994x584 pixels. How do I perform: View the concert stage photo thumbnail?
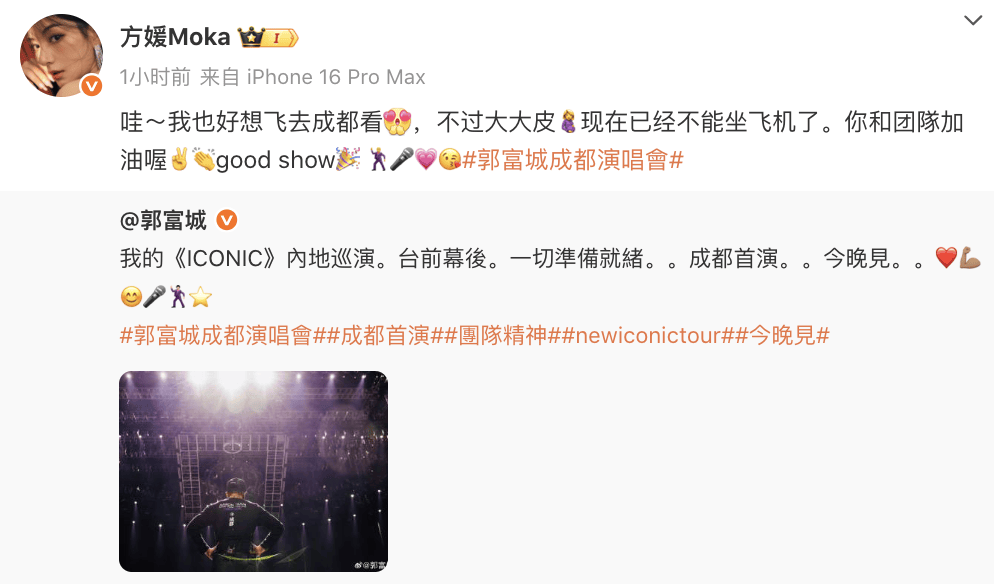click(254, 471)
